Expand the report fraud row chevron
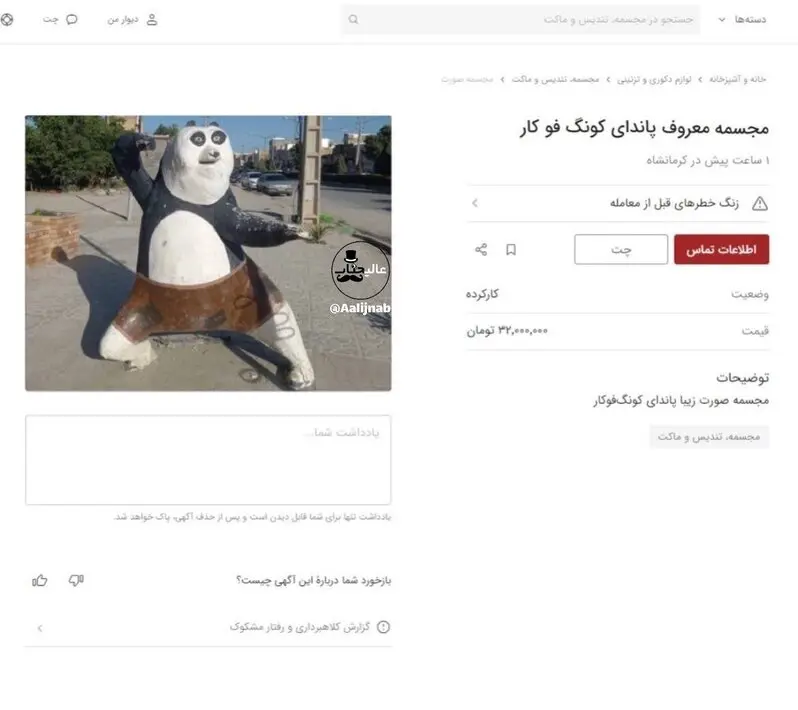The image size is (798, 710). (x=39, y=628)
